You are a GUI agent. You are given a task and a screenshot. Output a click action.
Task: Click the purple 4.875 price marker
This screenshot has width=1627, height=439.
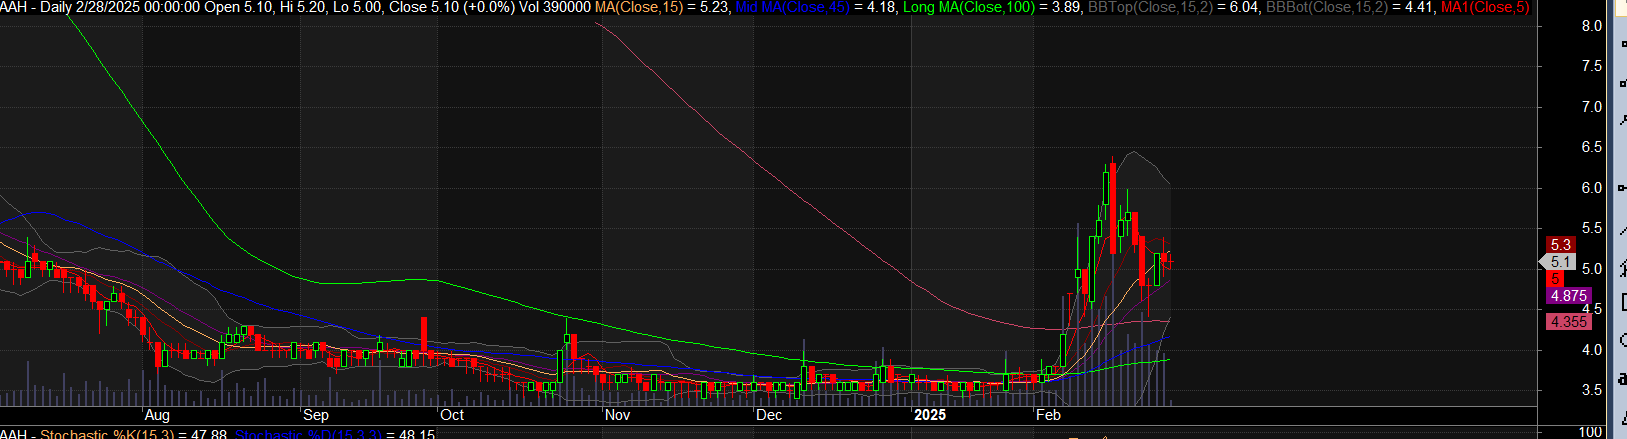point(1568,296)
